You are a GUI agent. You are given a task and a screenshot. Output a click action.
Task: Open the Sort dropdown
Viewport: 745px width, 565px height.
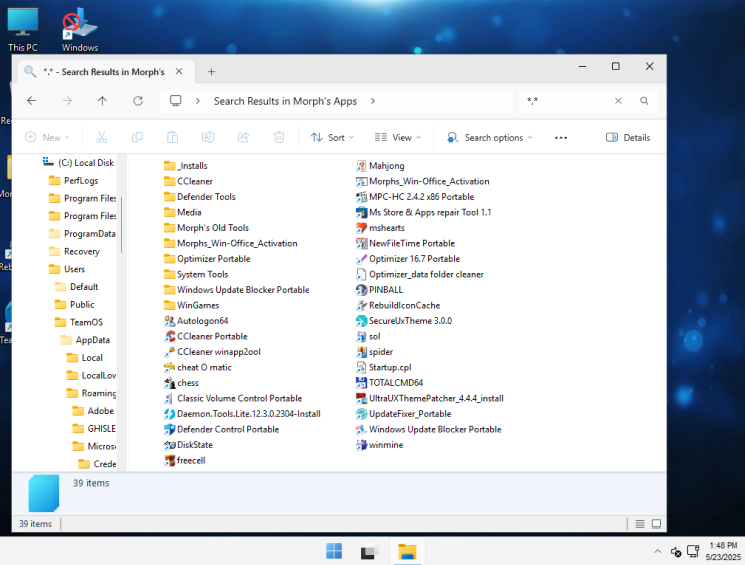click(333, 137)
